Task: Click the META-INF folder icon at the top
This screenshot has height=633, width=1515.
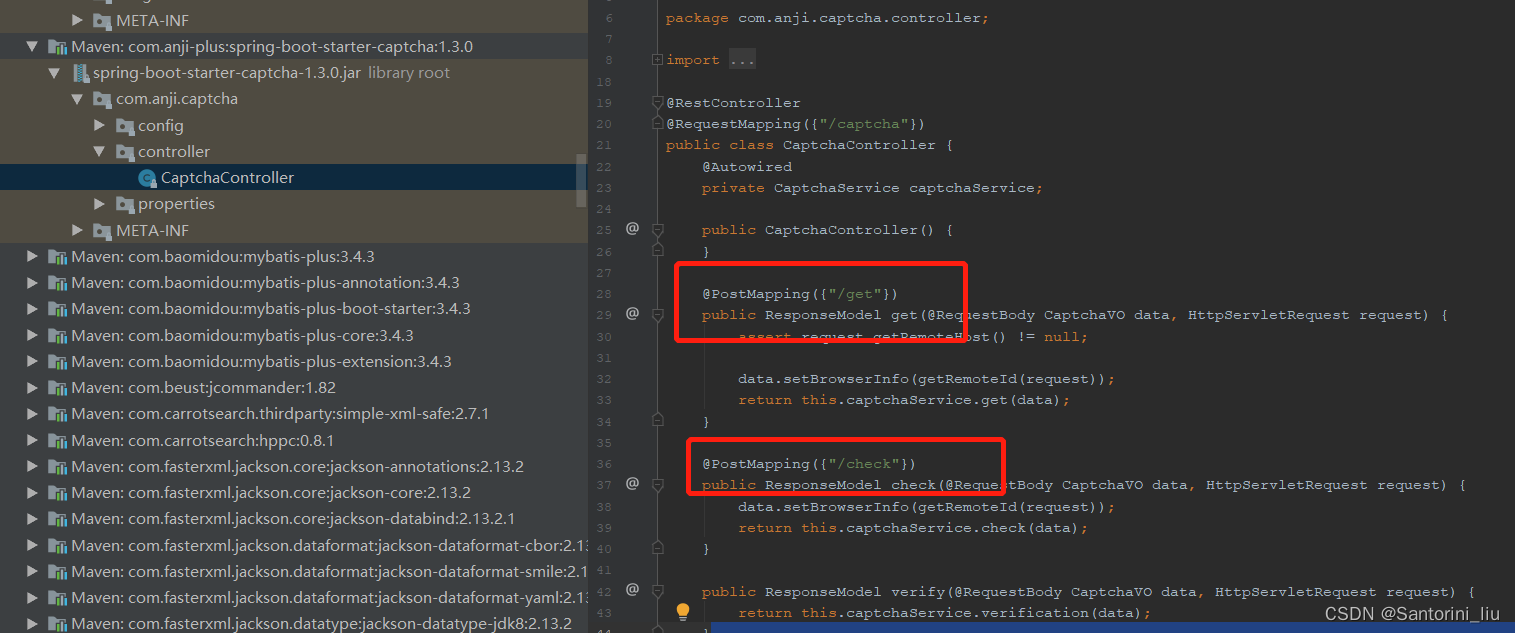Action: coord(102,19)
